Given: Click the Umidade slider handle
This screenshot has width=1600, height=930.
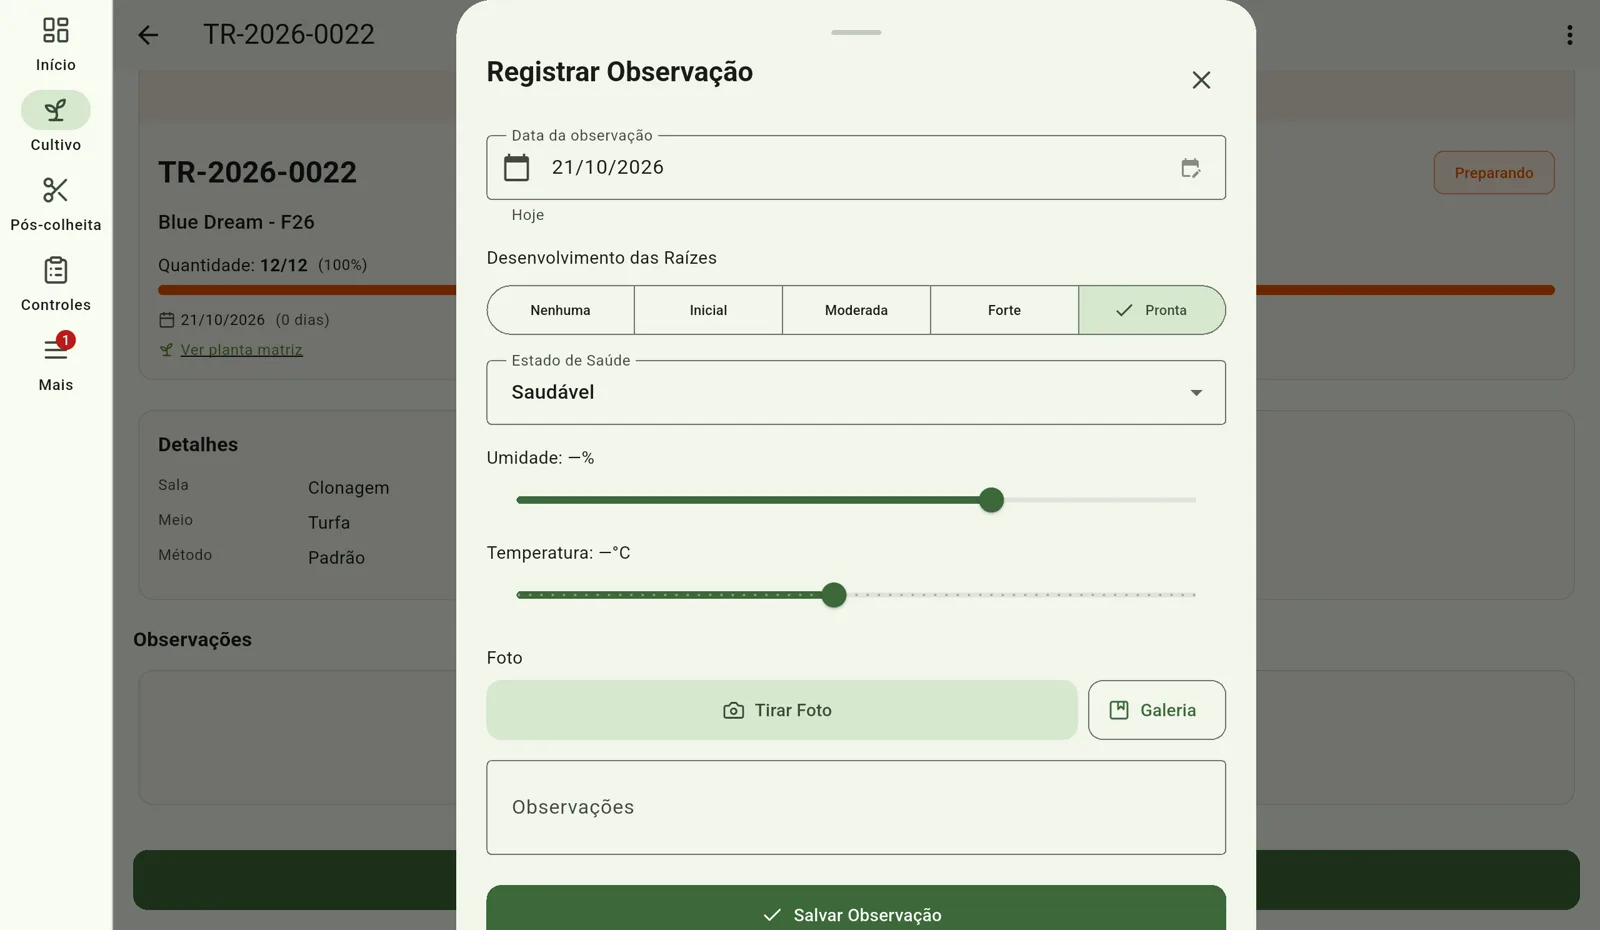Looking at the screenshot, I should click(x=991, y=500).
